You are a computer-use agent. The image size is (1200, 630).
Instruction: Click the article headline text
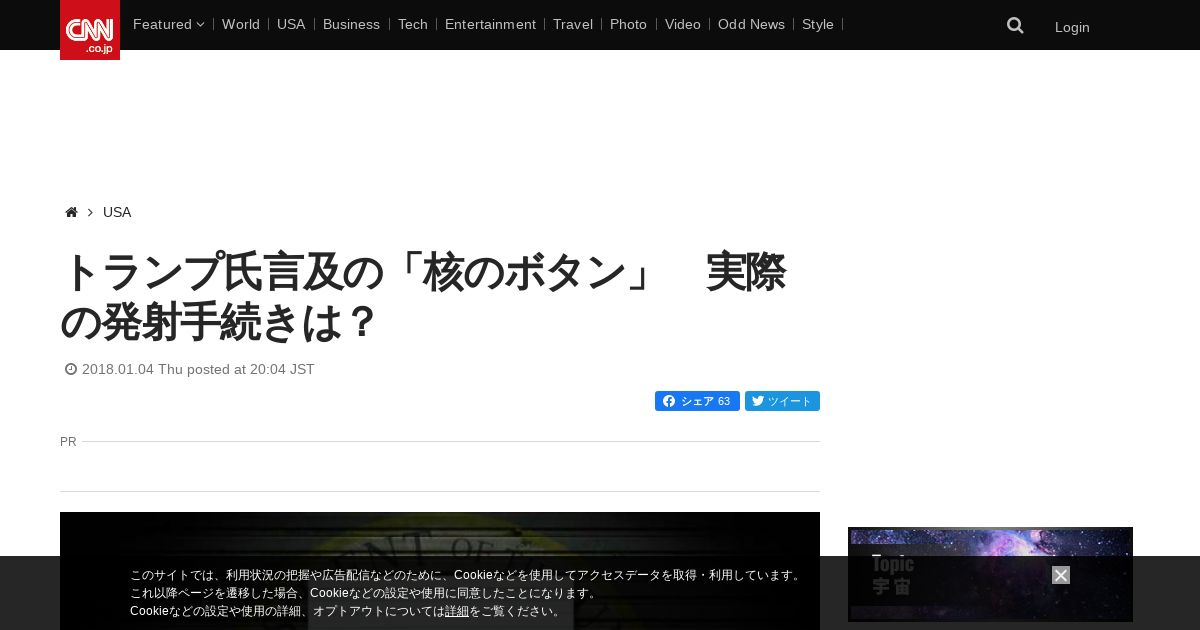click(x=423, y=297)
